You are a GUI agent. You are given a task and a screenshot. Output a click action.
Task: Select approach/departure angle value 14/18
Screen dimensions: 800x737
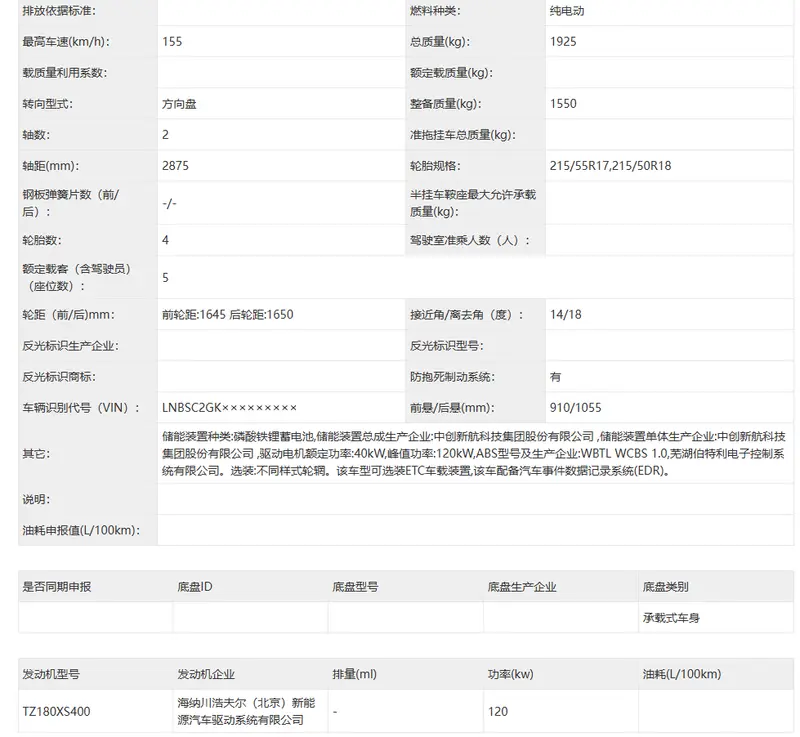point(565,314)
